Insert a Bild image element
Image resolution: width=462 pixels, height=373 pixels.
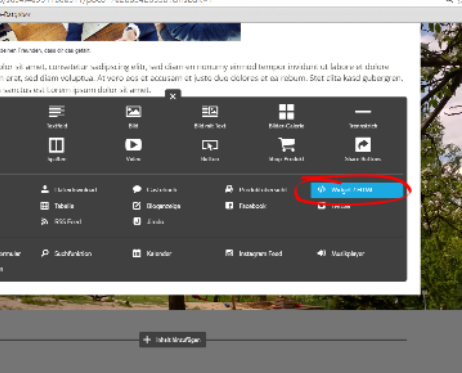(x=133, y=116)
